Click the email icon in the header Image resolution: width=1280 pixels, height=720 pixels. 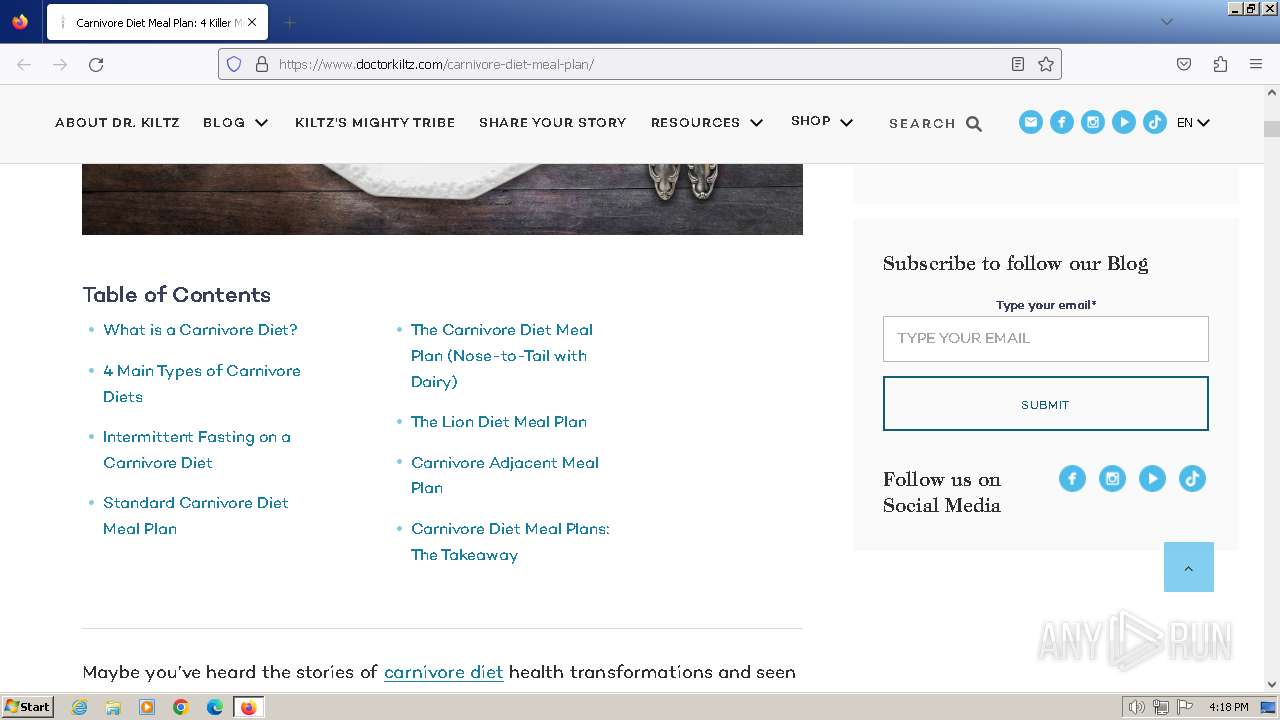tap(1031, 122)
